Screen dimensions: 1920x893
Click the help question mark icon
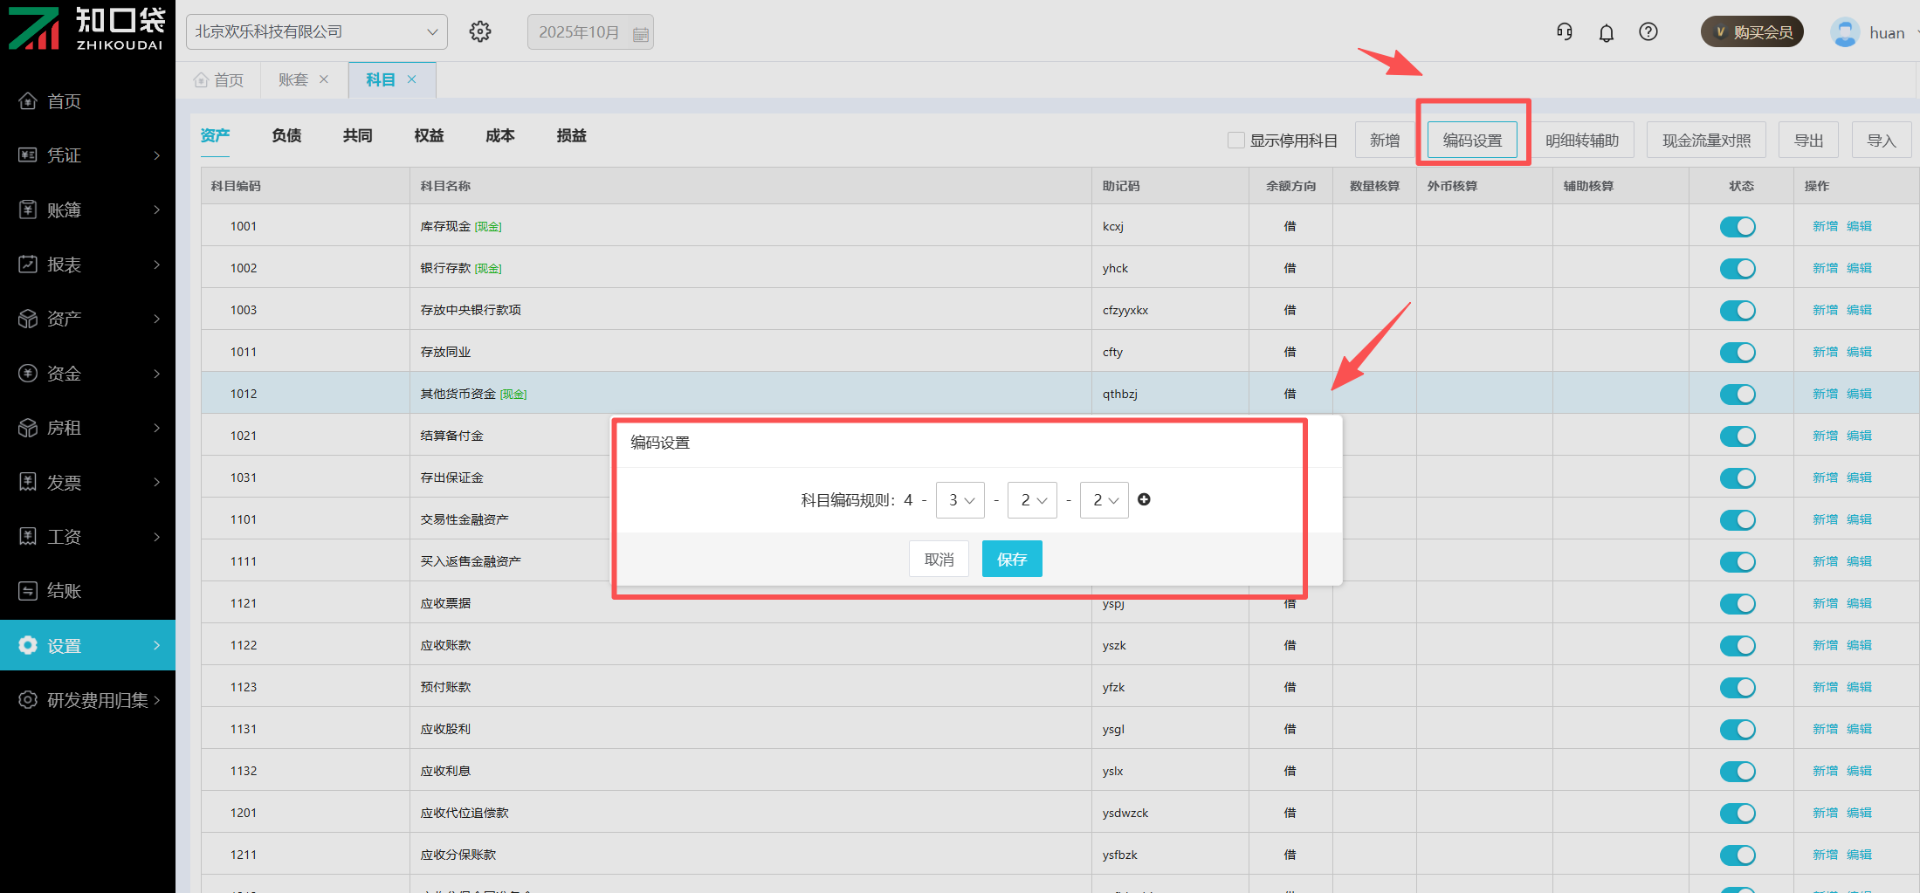tap(1648, 32)
